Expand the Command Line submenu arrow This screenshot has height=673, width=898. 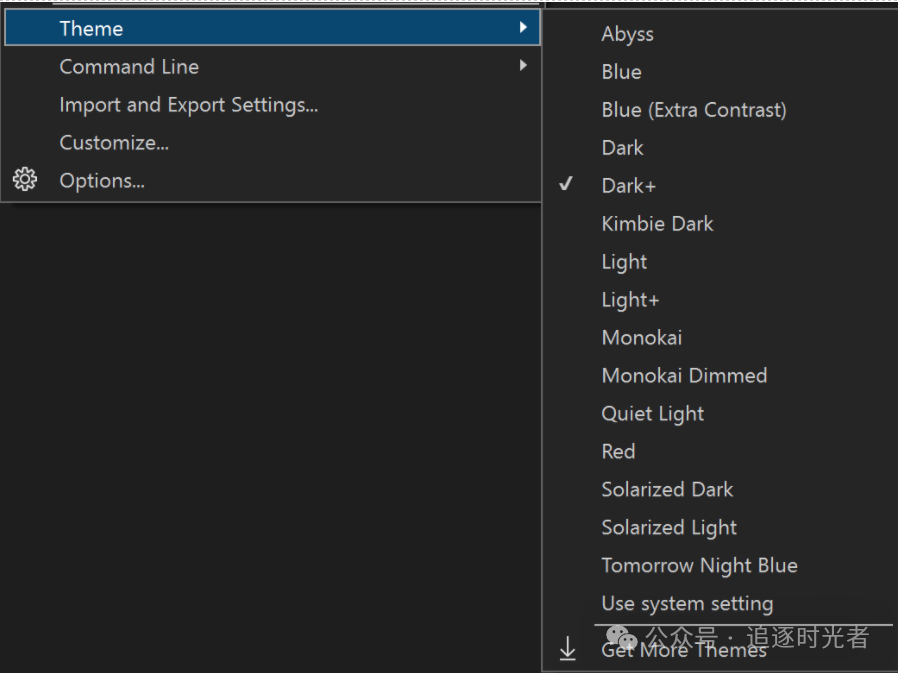pos(523,66)
